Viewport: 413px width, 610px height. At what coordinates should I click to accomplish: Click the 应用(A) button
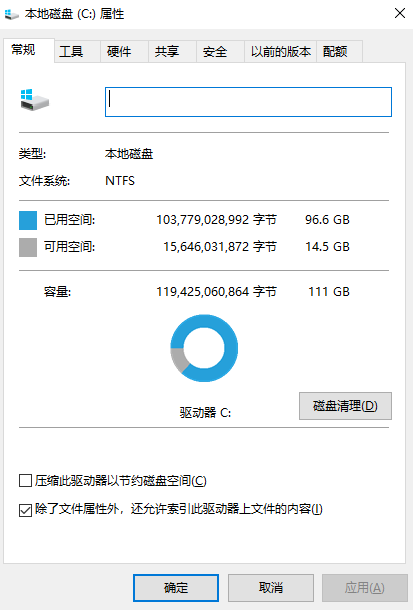pyautogui.click(x=365, y=587)
